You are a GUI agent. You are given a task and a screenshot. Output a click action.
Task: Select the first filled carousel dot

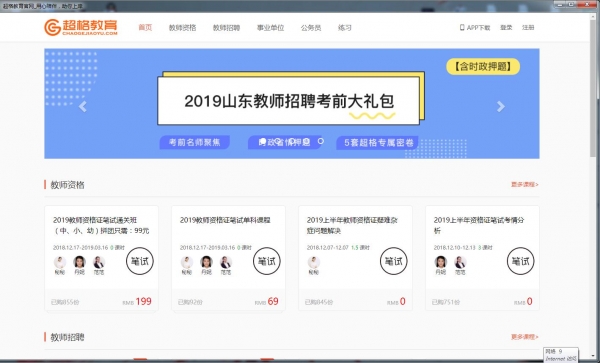click(262, 141)
